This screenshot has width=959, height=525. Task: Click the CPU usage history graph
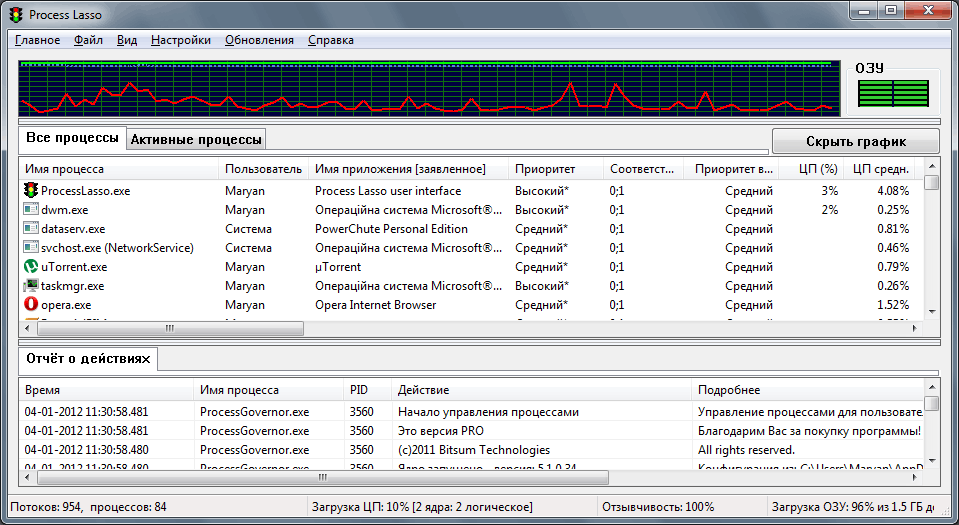coord(429,88)
